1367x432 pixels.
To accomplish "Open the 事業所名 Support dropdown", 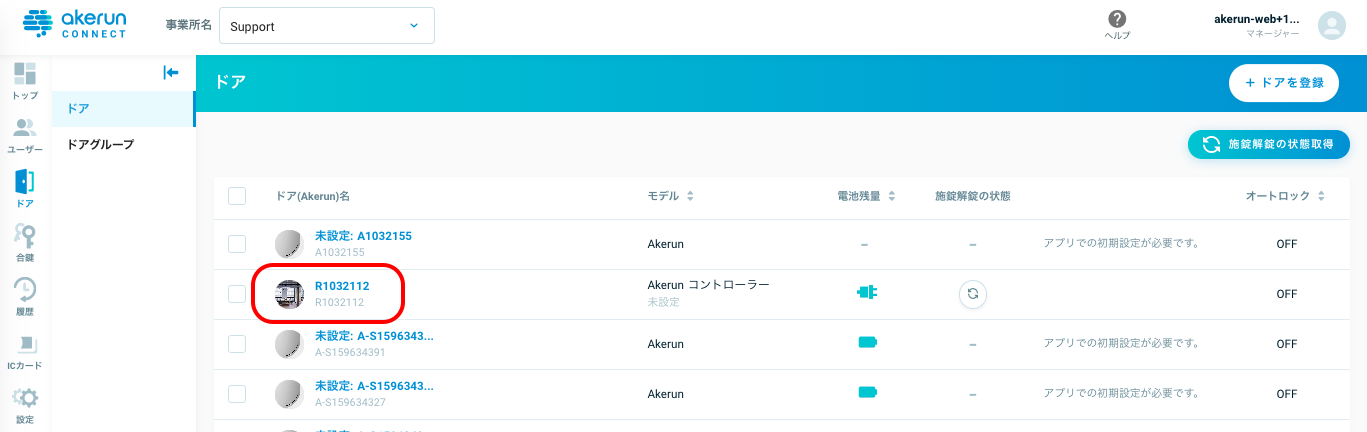I will (326, 26).
